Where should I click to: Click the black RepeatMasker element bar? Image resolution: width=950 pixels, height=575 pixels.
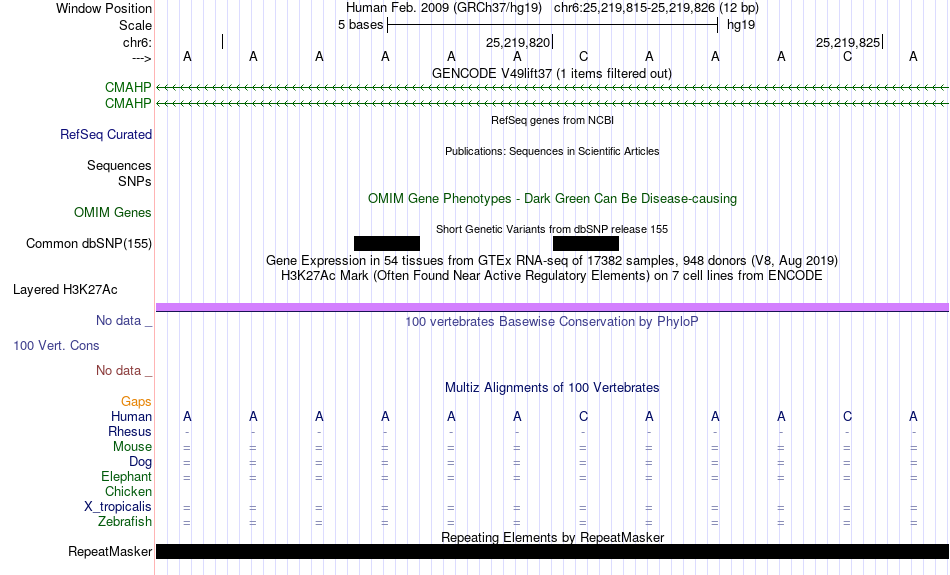[552, 551]
